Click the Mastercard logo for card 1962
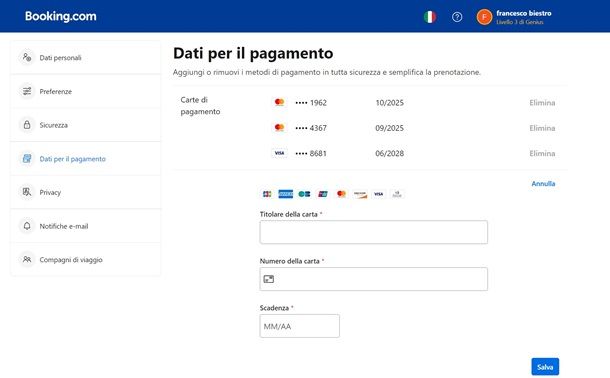Image resolution: width=610 pixels, height=378 pixels. (279, 102)
